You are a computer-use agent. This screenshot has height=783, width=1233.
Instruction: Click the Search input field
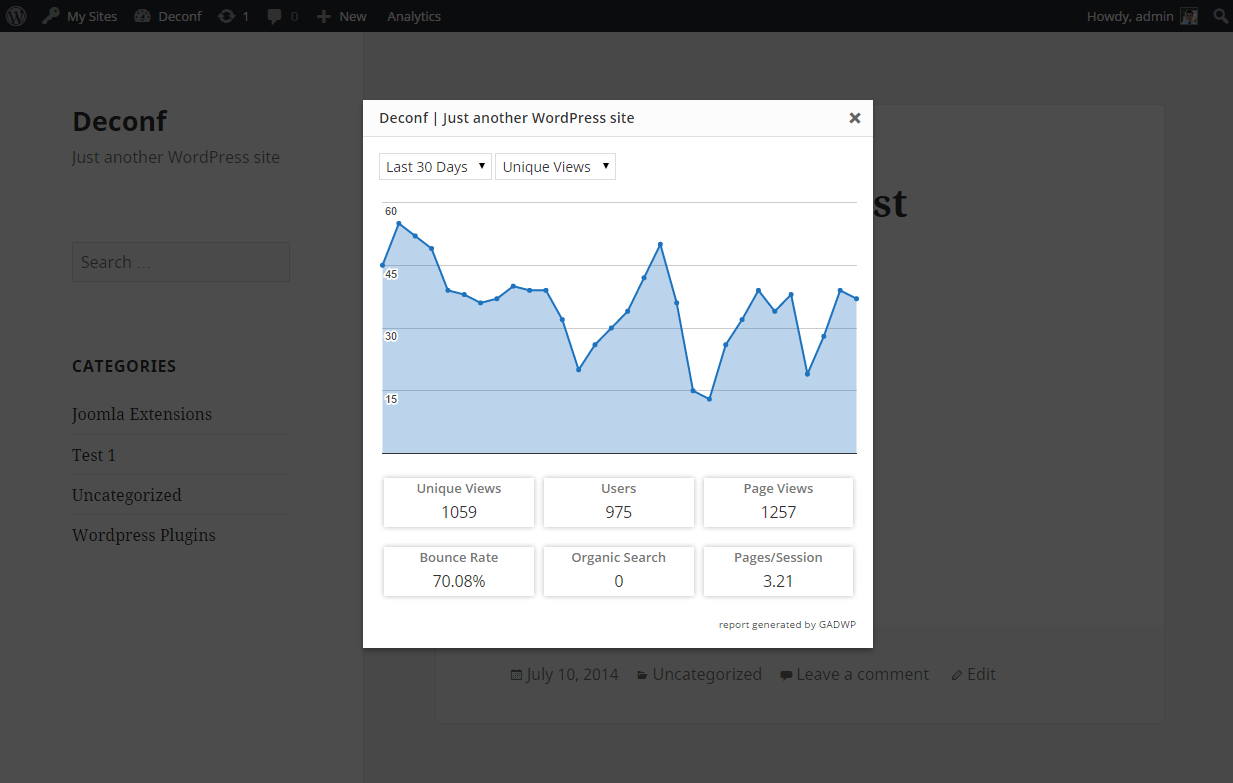pos(181,262)
